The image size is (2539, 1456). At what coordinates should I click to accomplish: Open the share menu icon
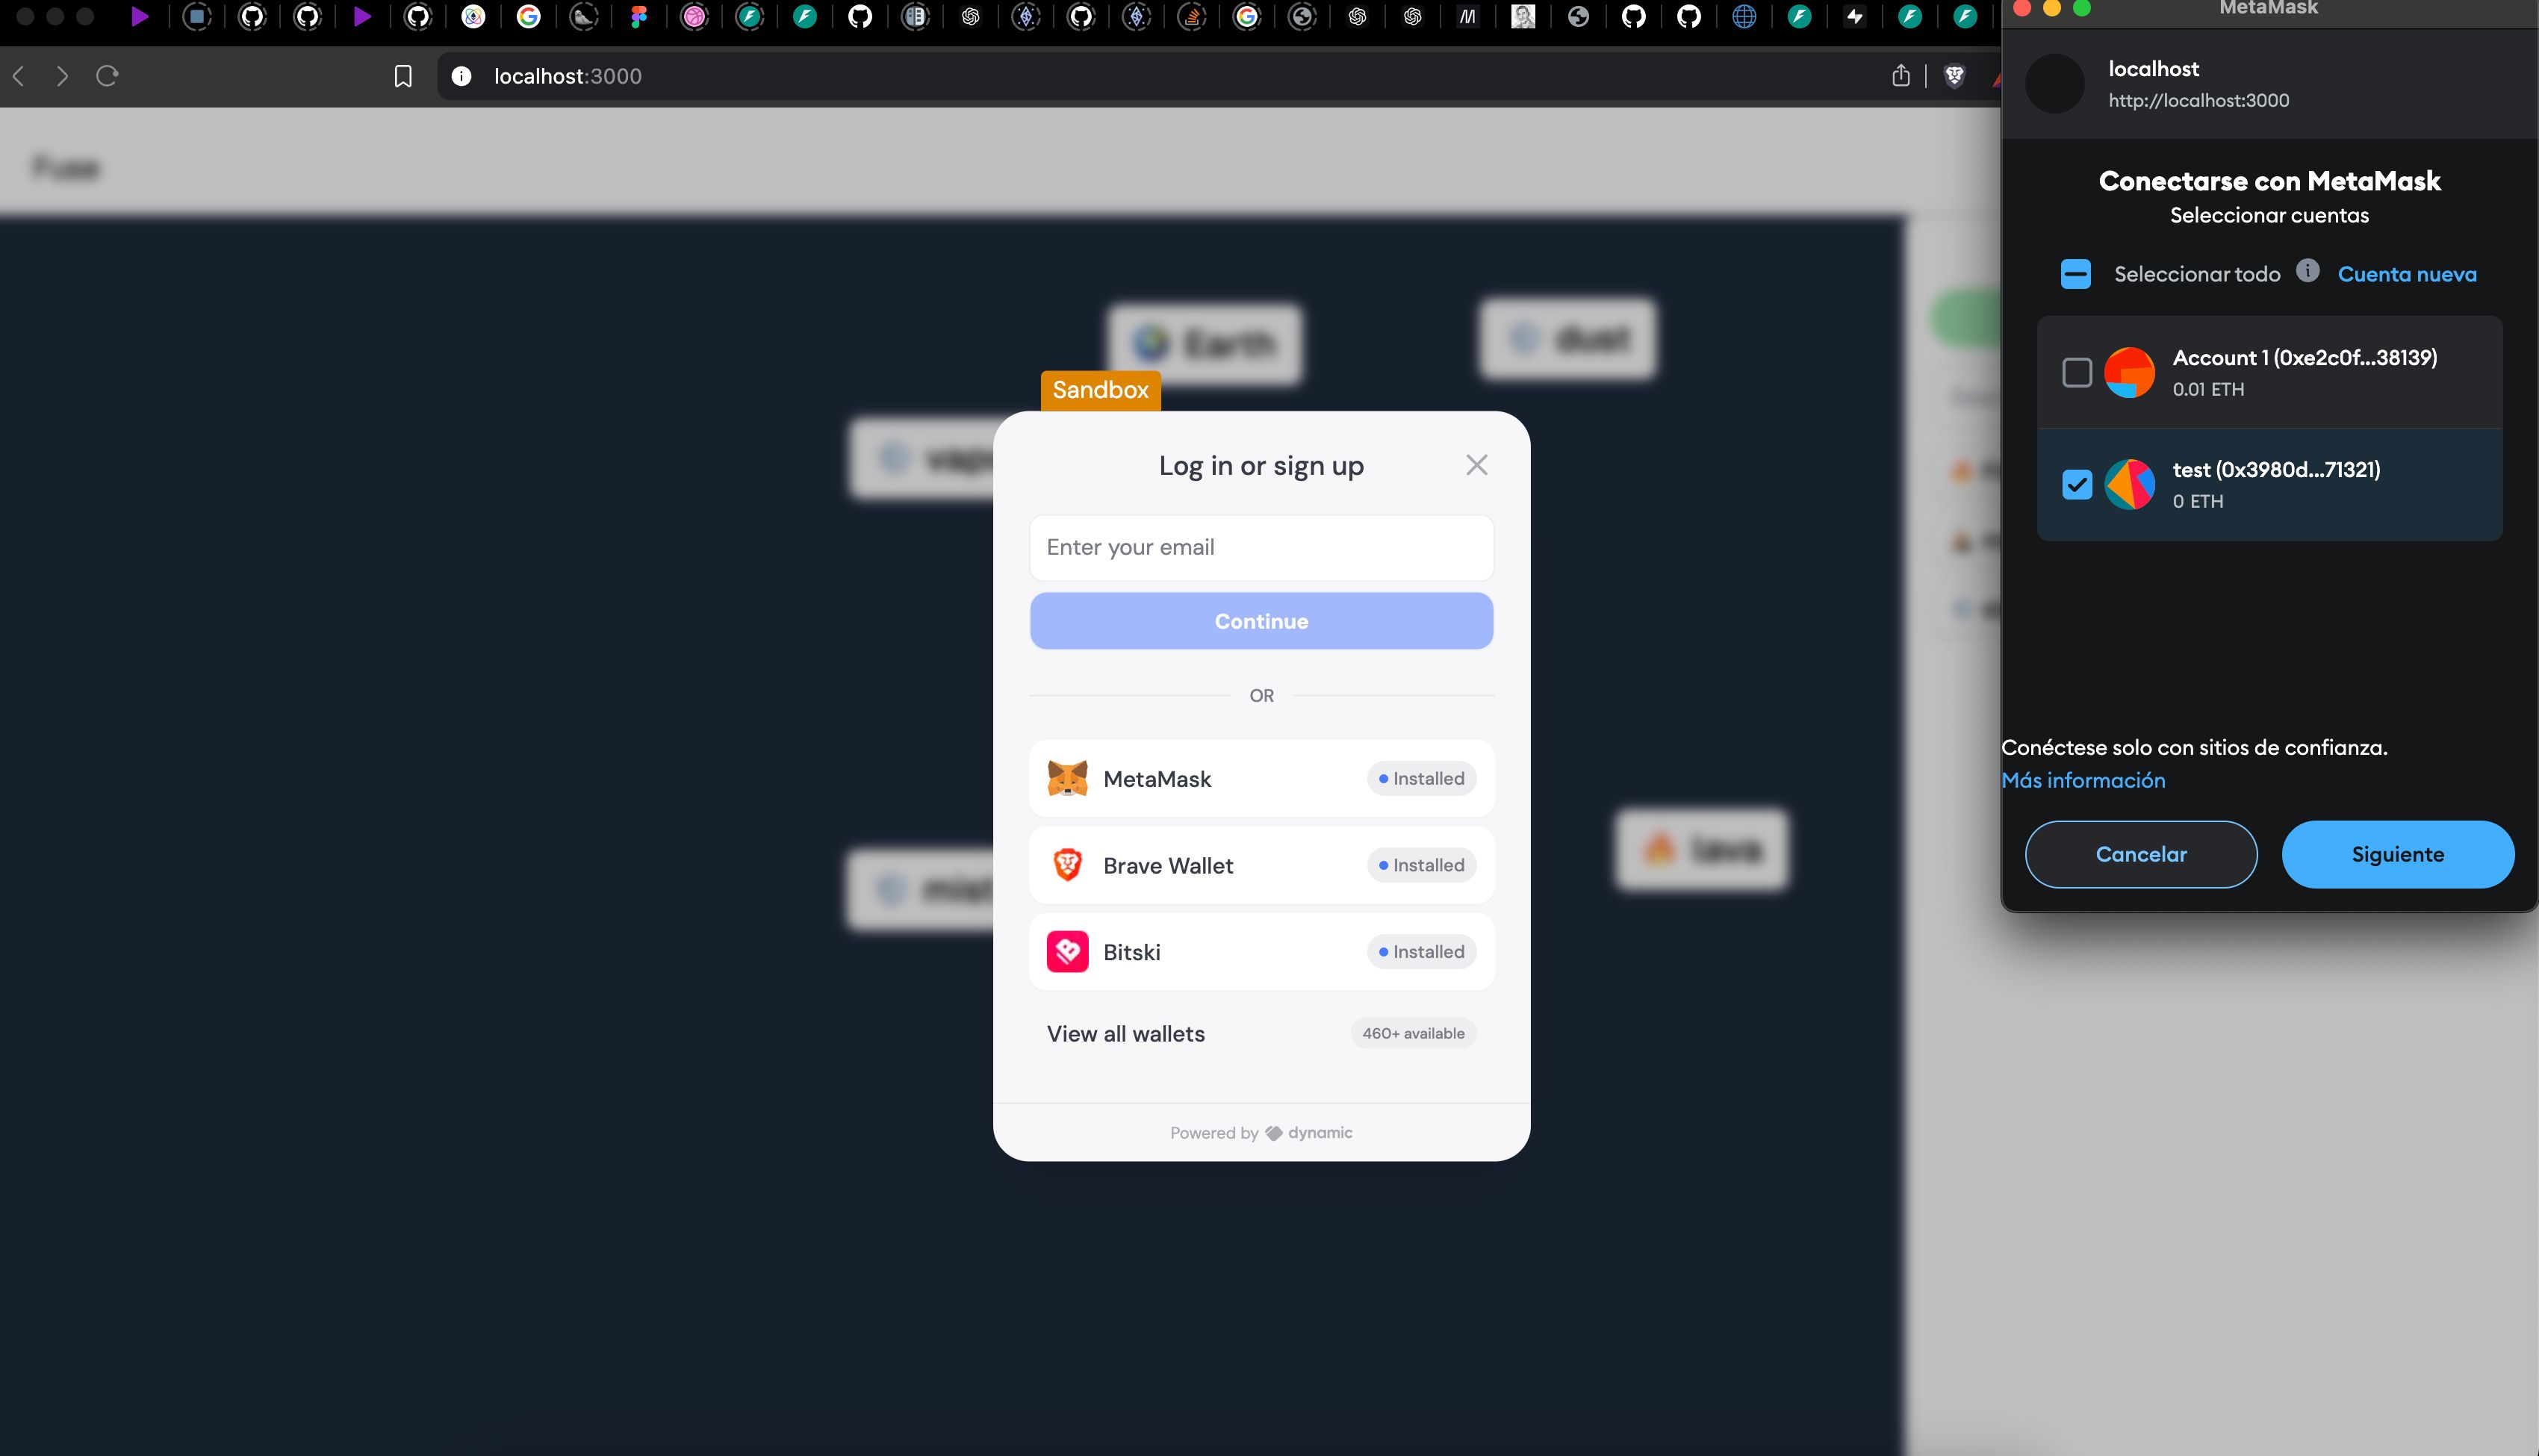(1901, 76)
